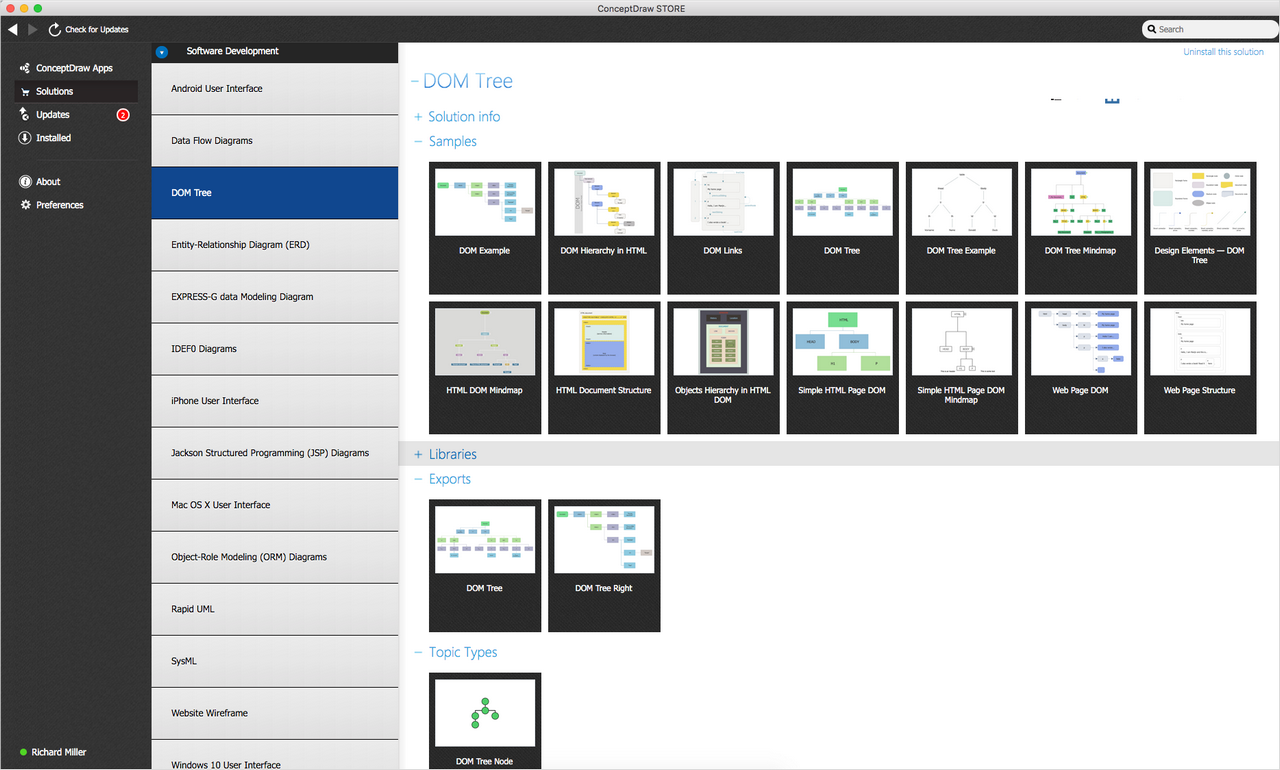Open EXPRESS-G data Modeling Diagram solution

coord(275,297)
